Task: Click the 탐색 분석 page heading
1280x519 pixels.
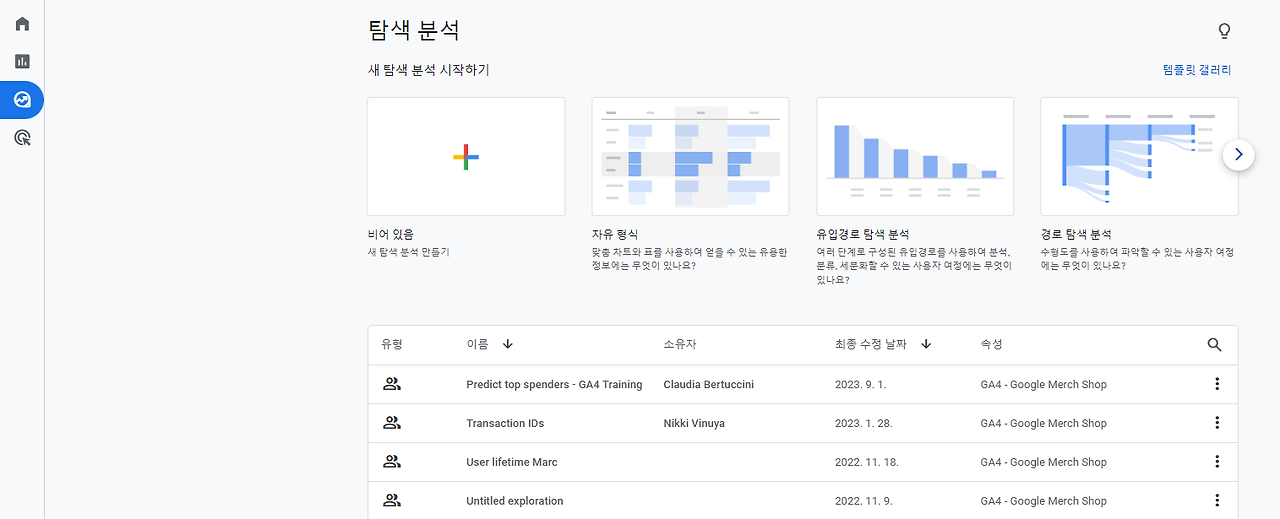Action: [413, 30]
